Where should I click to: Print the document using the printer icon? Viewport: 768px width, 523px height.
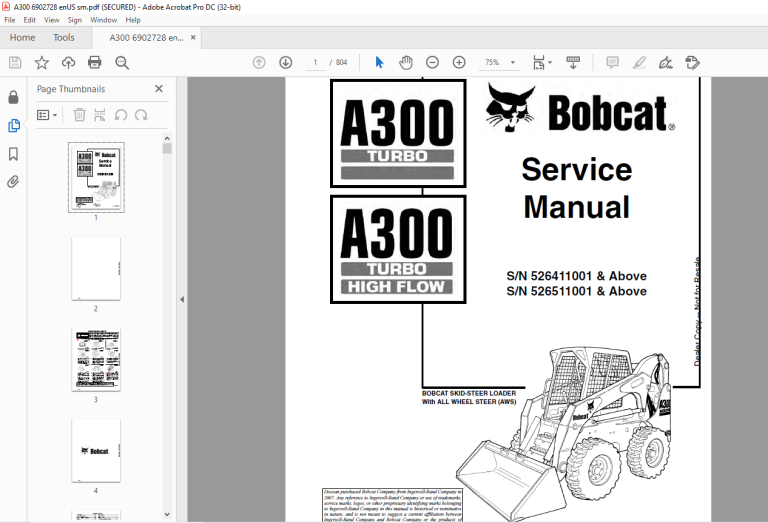[95, 63]
